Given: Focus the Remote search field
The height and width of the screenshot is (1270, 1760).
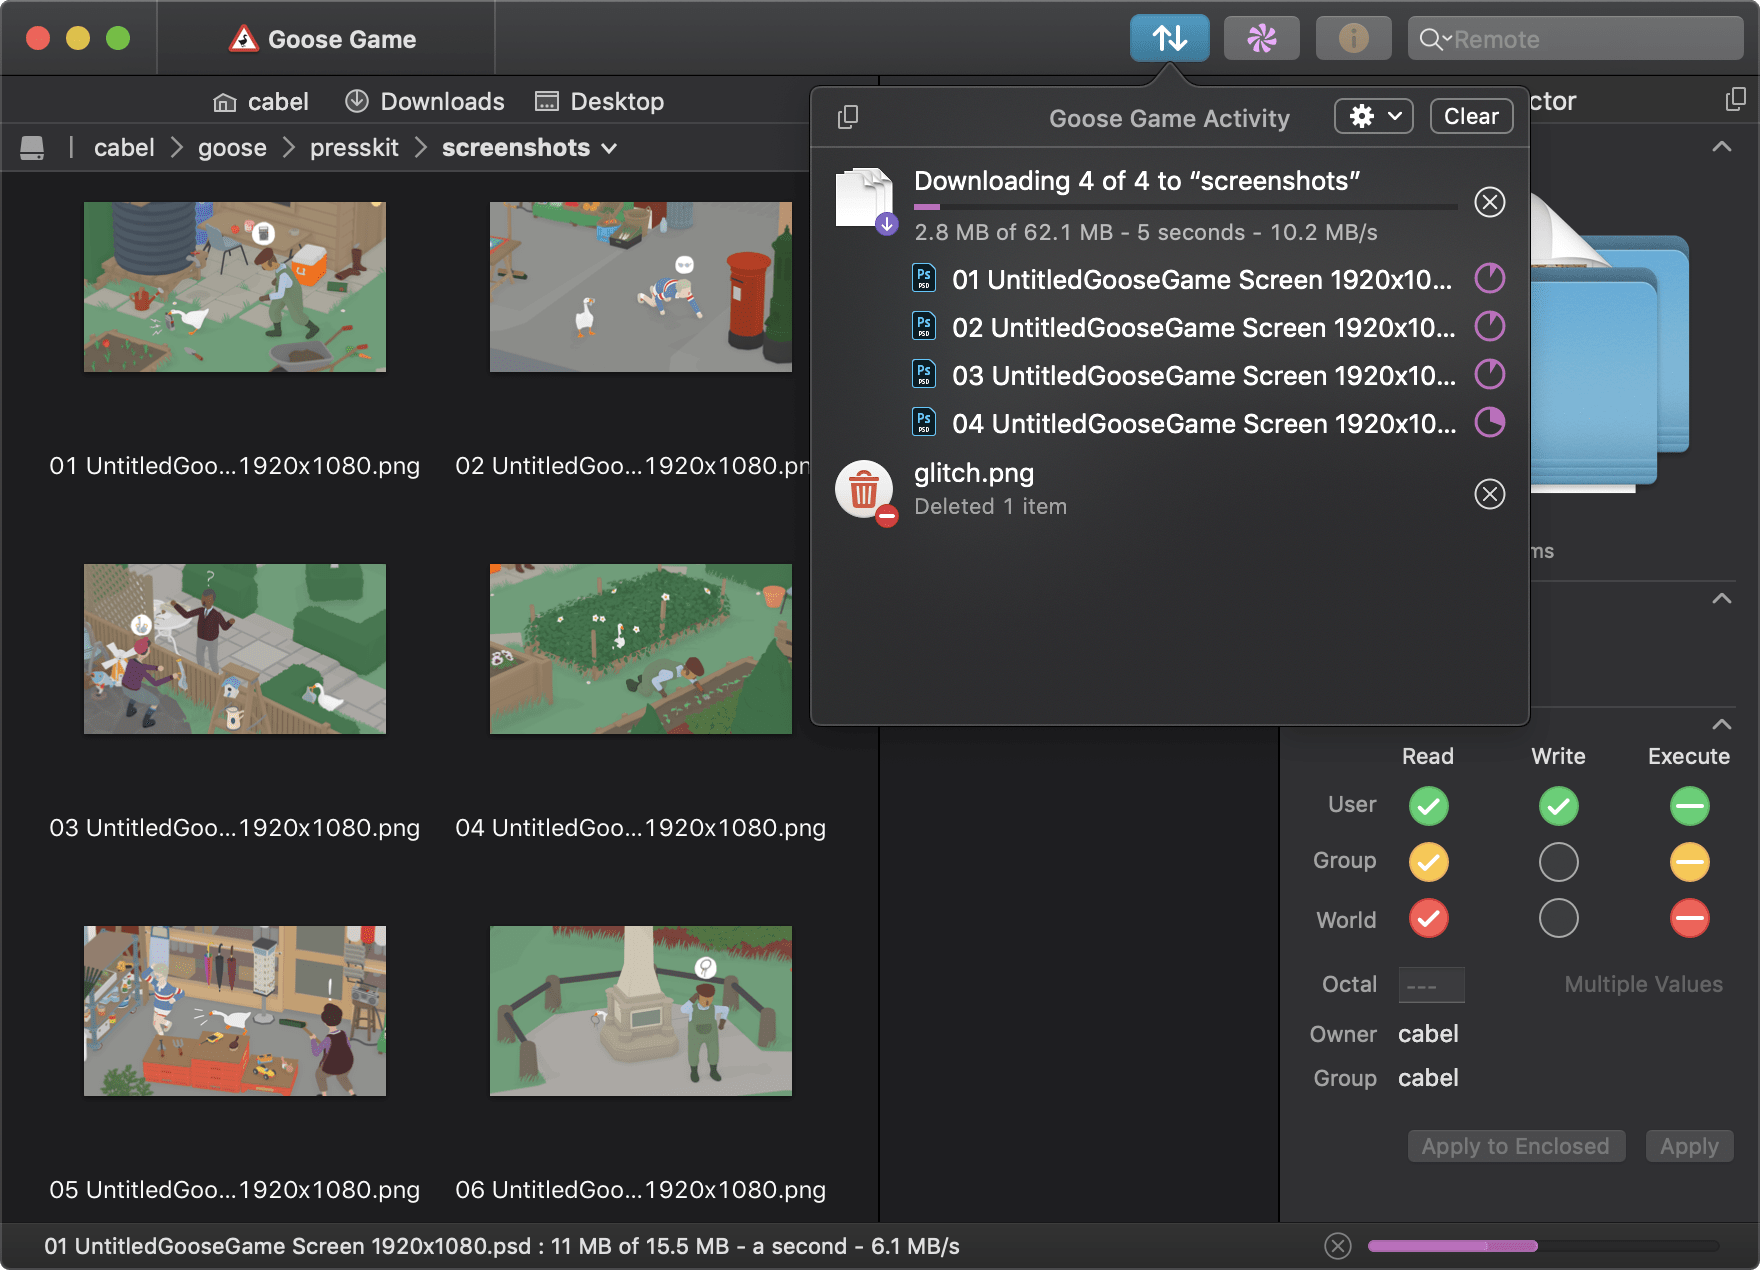Looking at the screenshot, I should 1575,39.
